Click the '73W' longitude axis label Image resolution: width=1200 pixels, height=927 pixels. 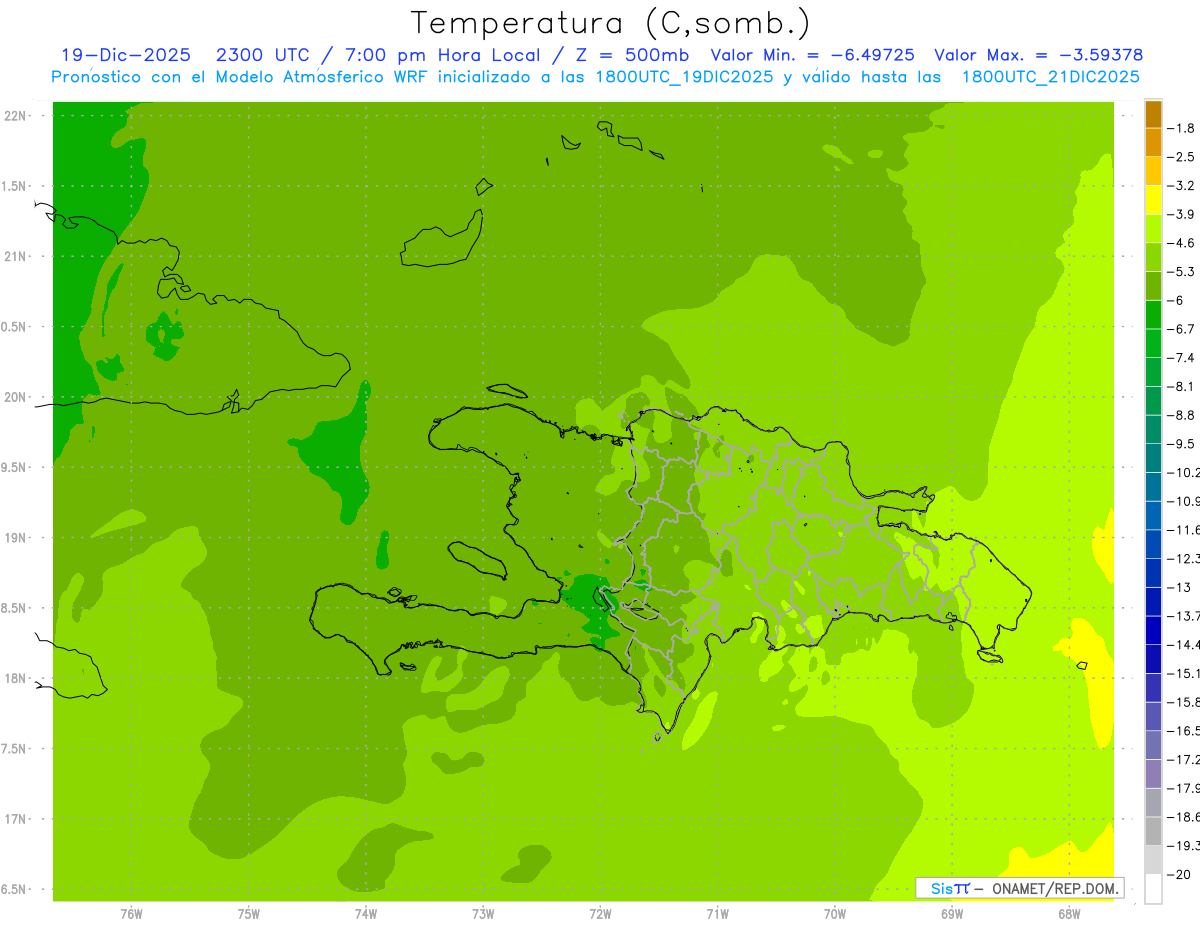click(483, 914)
